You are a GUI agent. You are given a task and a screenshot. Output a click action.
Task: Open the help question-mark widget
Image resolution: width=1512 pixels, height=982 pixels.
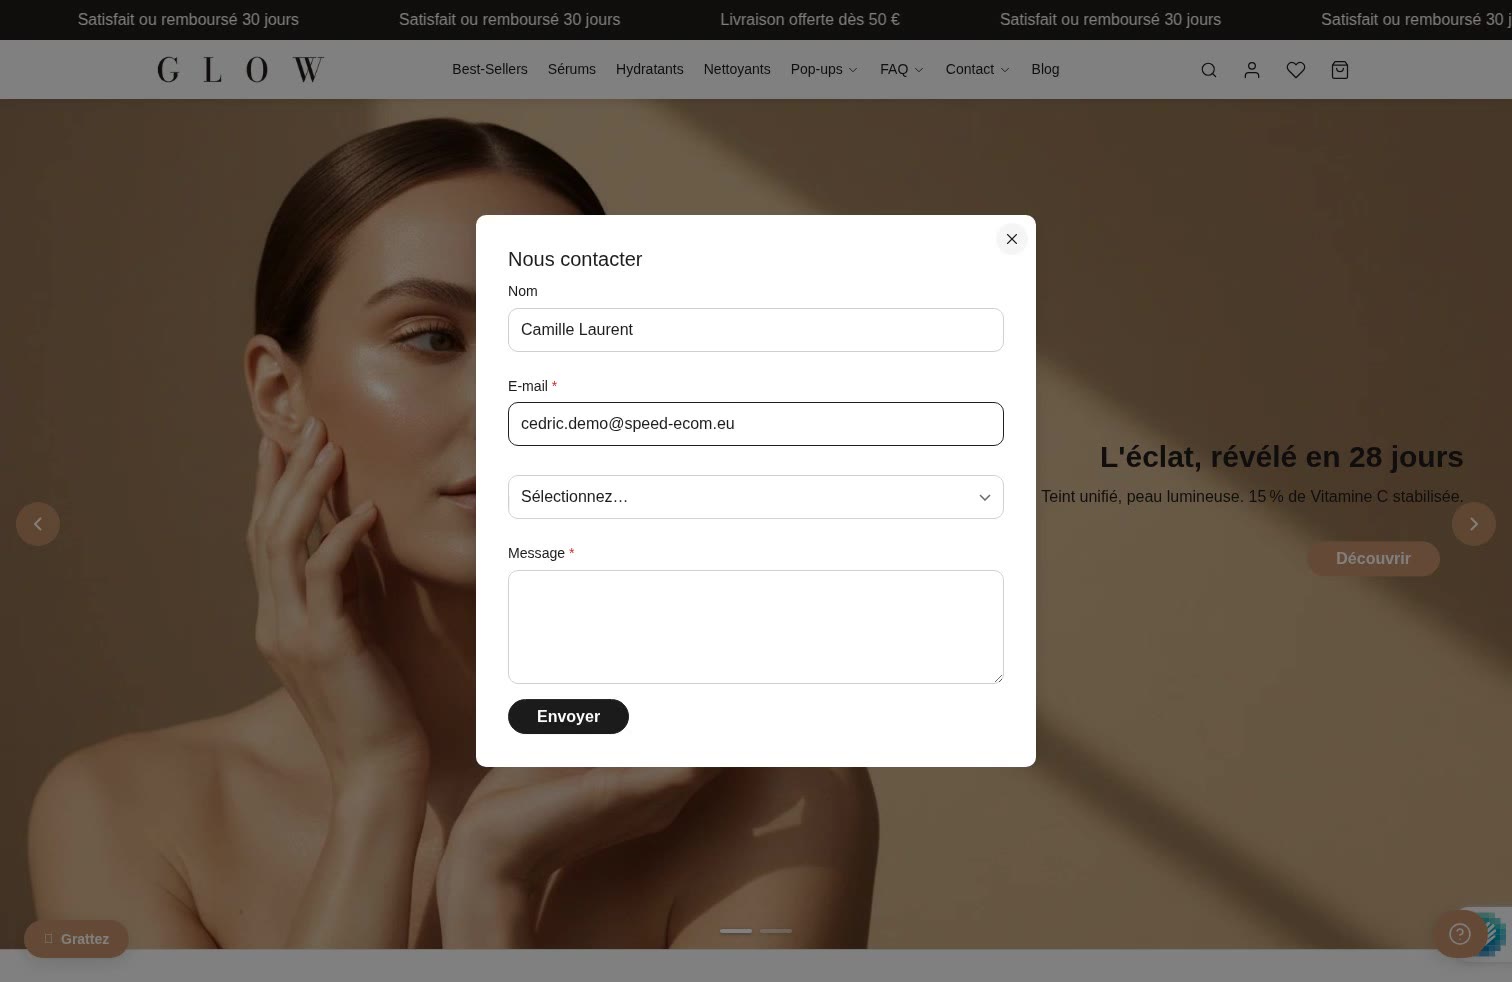(x=1460, y=934)
